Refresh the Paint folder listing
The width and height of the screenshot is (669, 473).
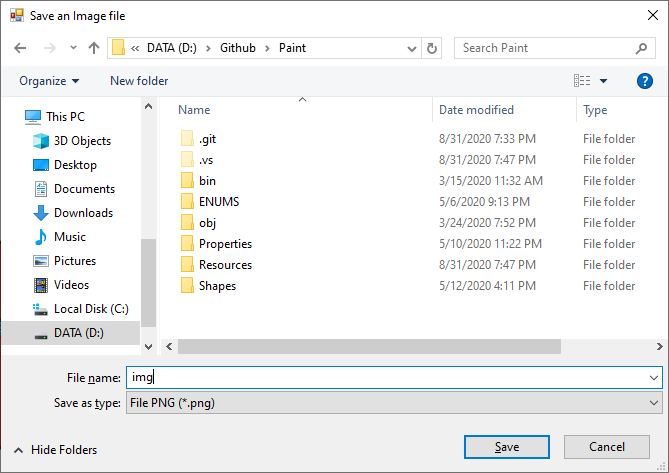[432, 48]
